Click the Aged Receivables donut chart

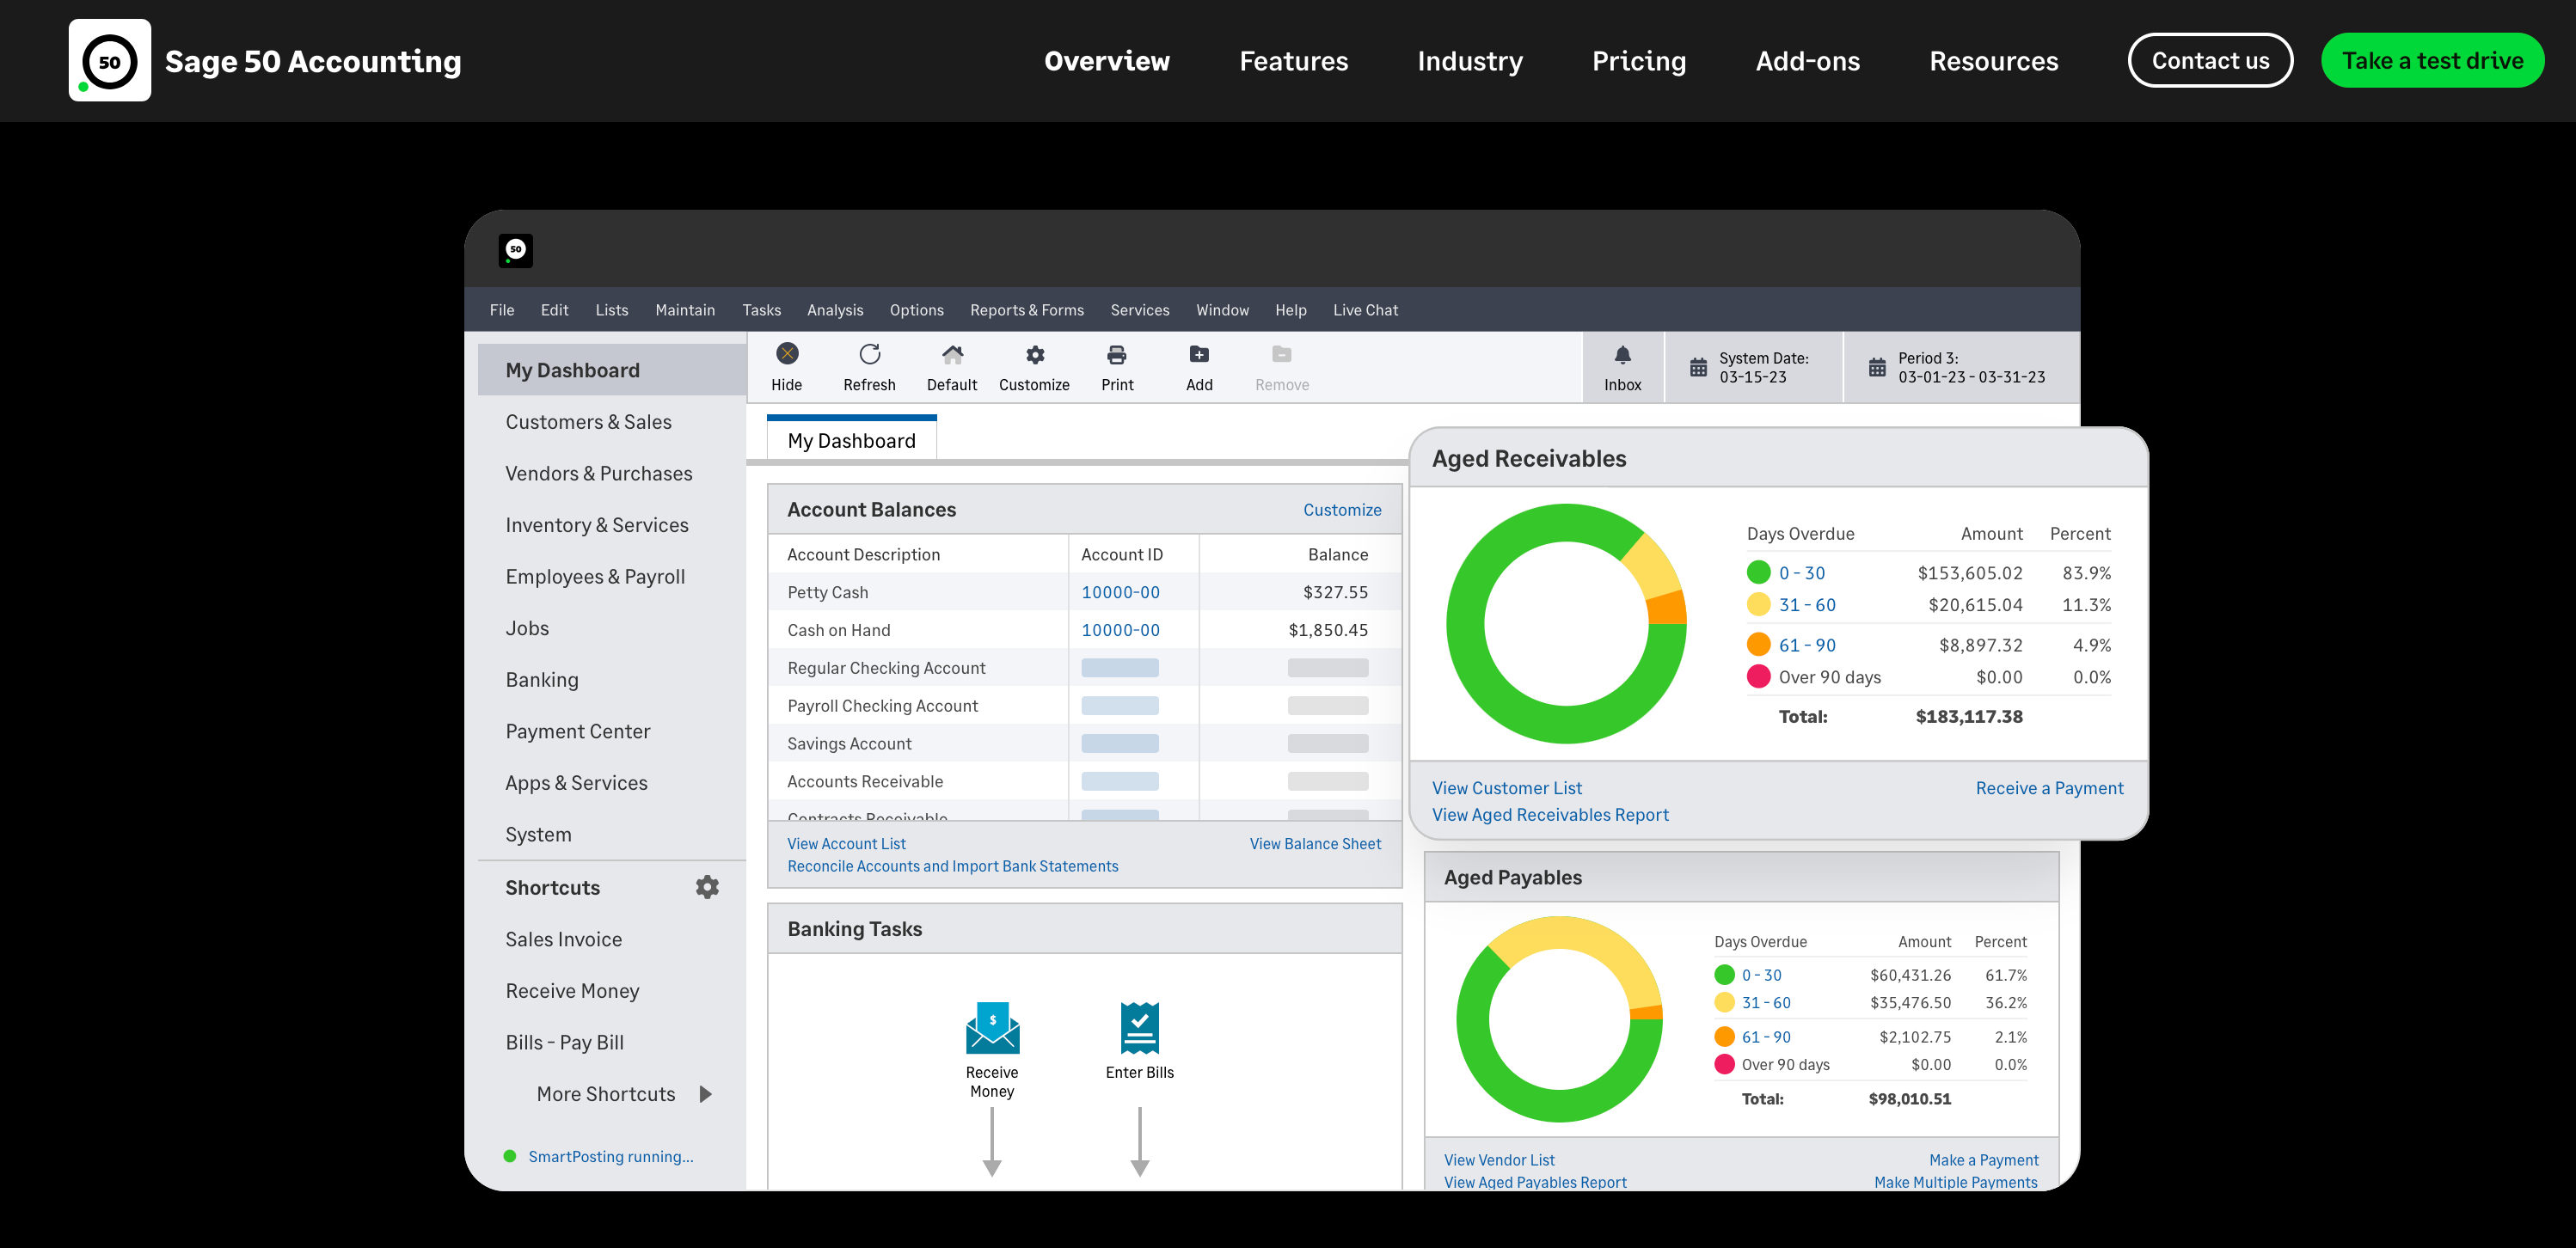(1565, 623)
